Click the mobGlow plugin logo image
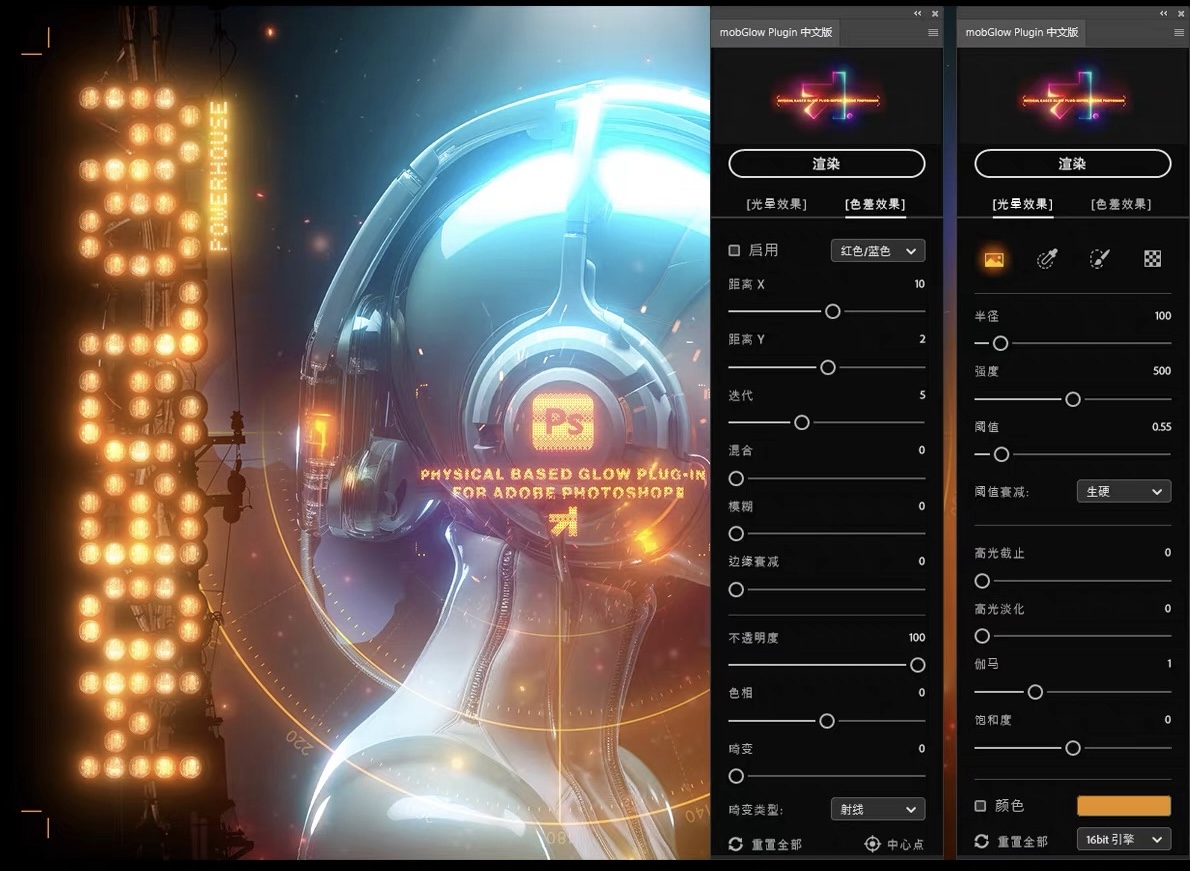The image size is (1190, 871). pos(826,96)
